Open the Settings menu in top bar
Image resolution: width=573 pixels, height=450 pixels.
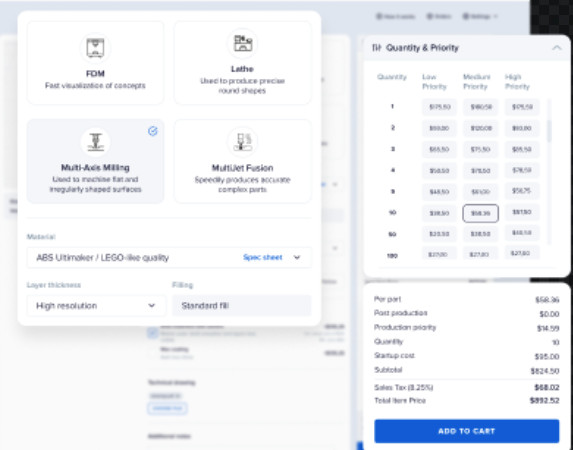[x=480, y=16]
